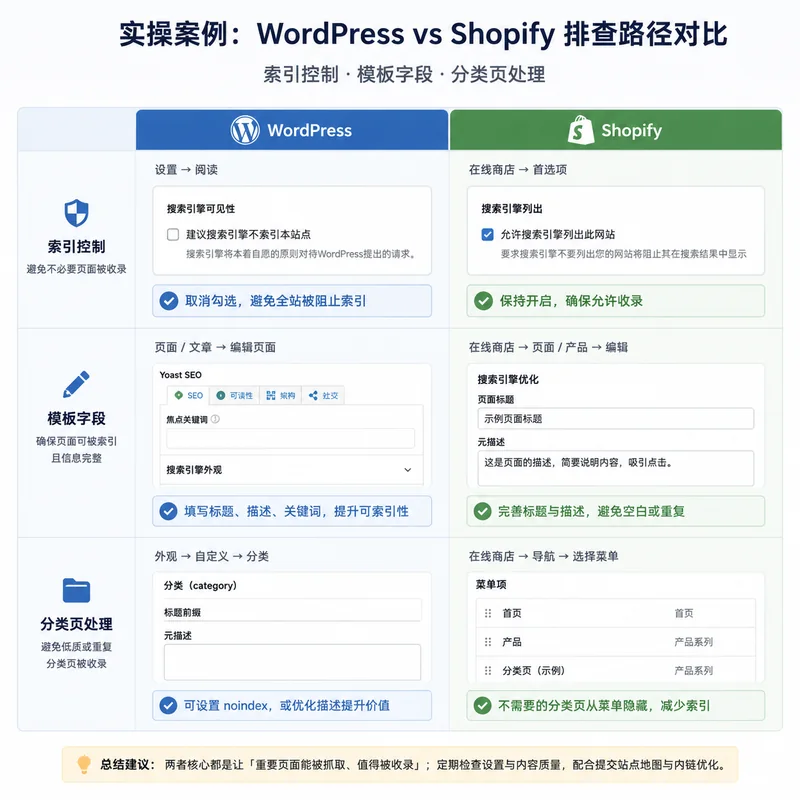Click the pencil icon above 模板字段

point(76,384)
